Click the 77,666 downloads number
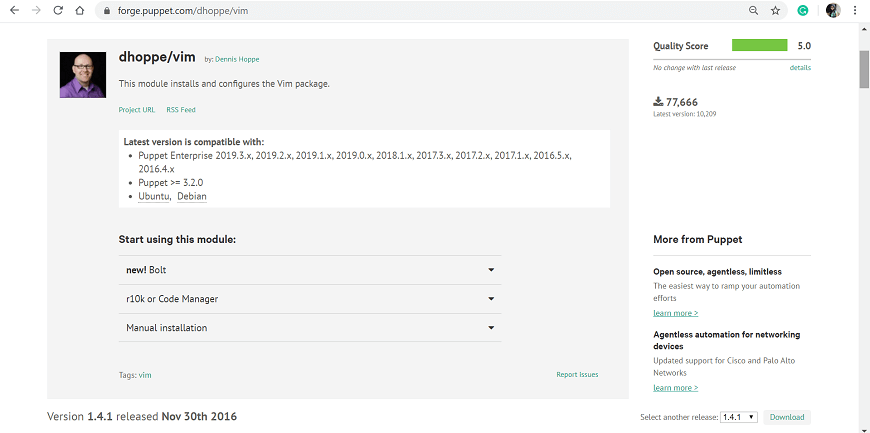The image size is (870, 433). click(682, 102)
